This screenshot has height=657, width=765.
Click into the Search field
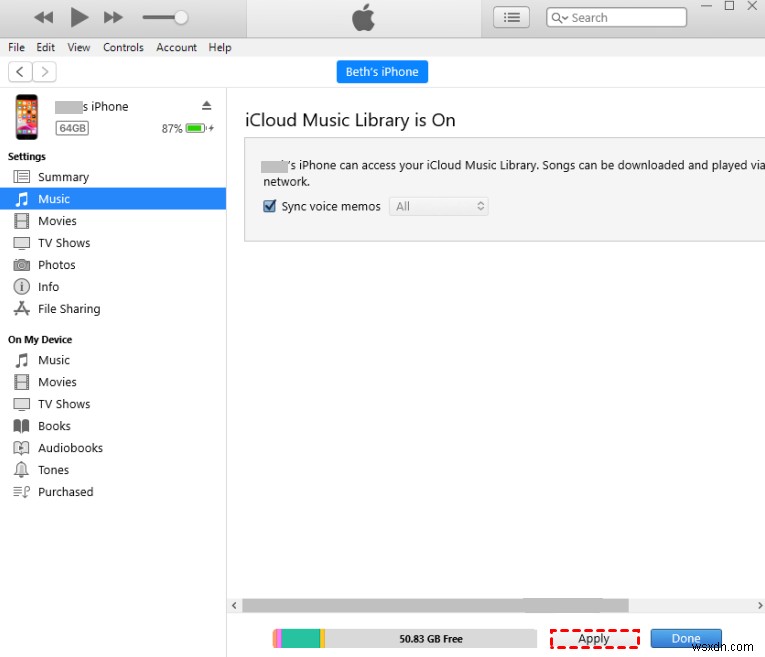(x=616, y=18)
